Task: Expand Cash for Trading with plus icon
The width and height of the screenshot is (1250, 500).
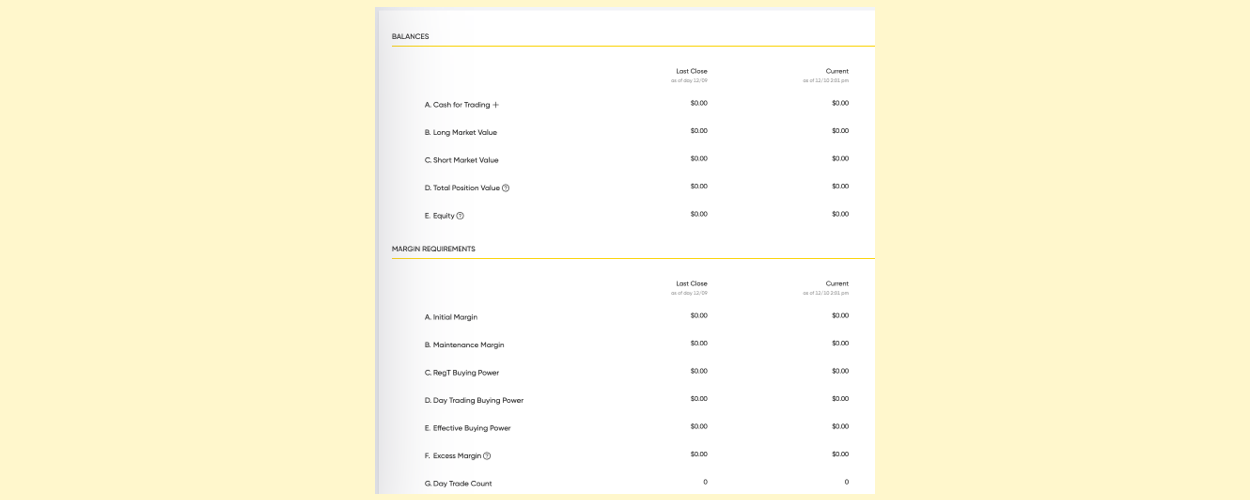Action: [495, 105]
